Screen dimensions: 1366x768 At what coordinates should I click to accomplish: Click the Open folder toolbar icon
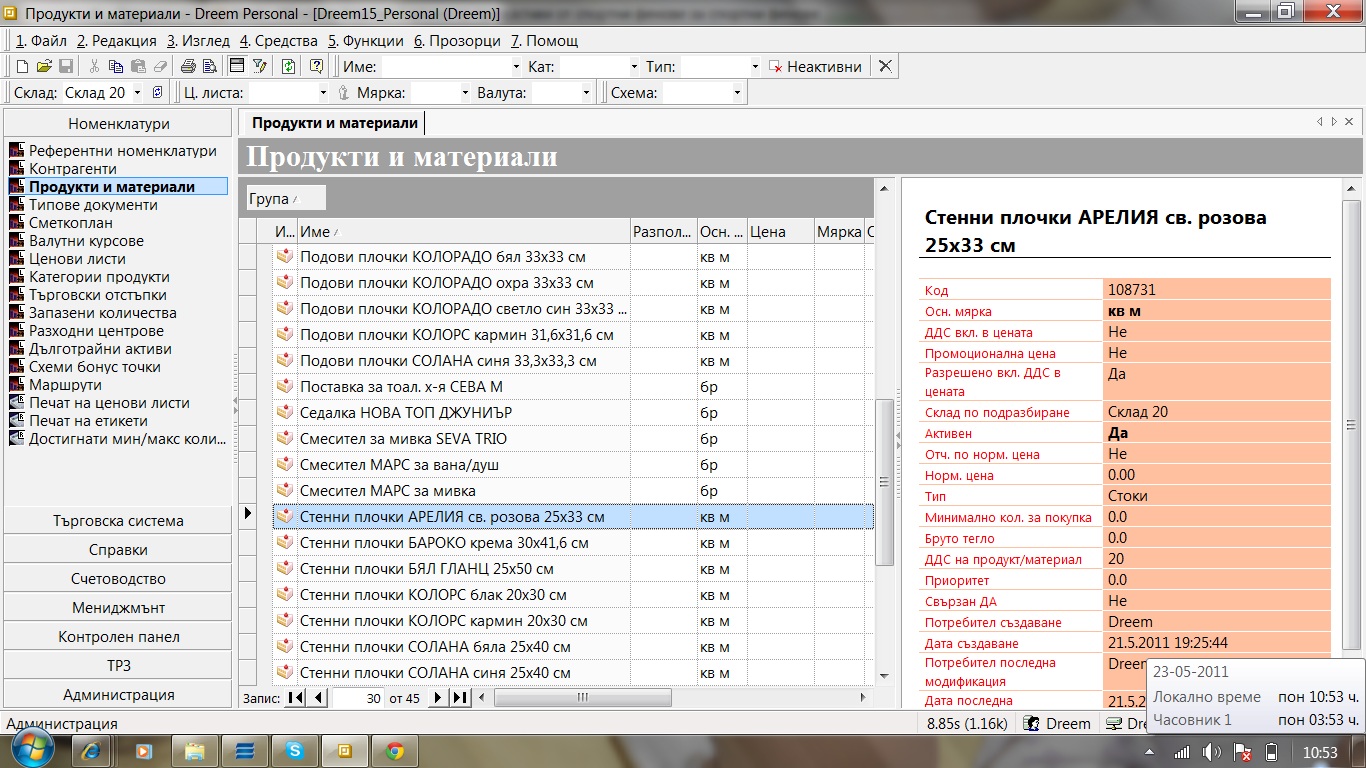pyautogui.click(x=44, y=67)
